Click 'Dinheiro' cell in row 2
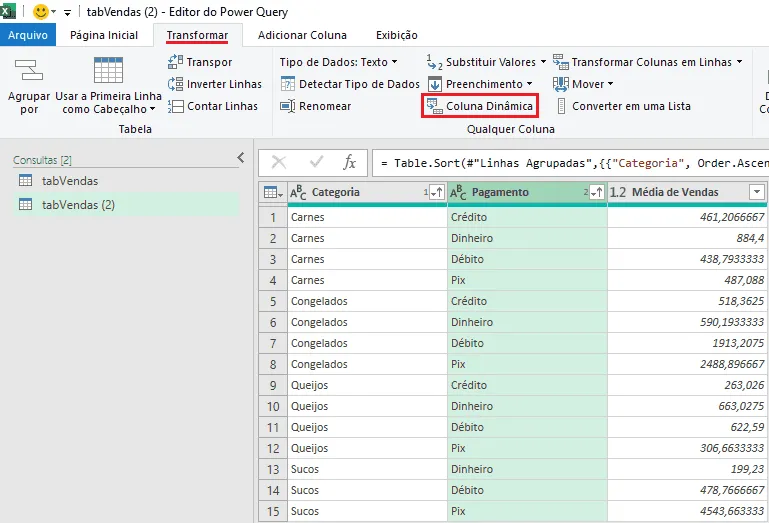This screenshot has height=523, width=769. point(527,238)
